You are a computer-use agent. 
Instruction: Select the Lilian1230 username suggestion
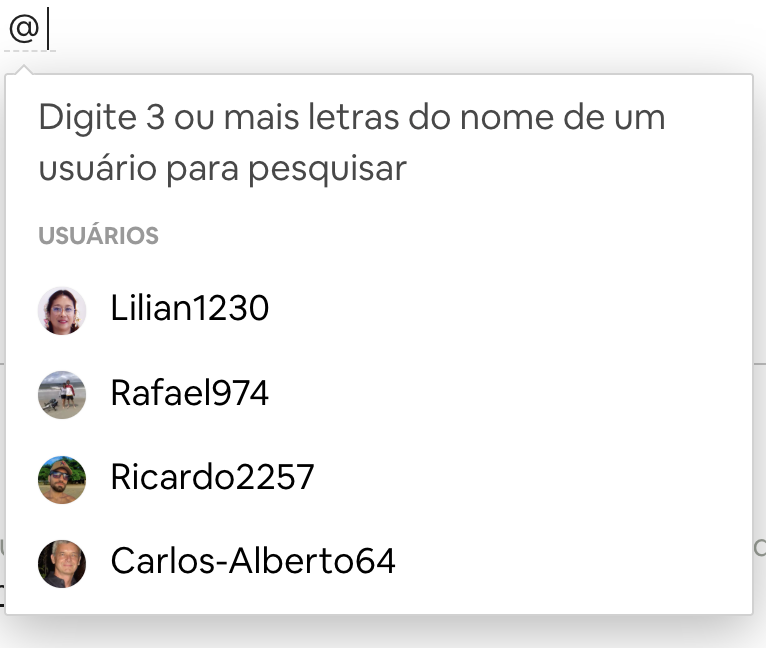(x=189, y=309)
